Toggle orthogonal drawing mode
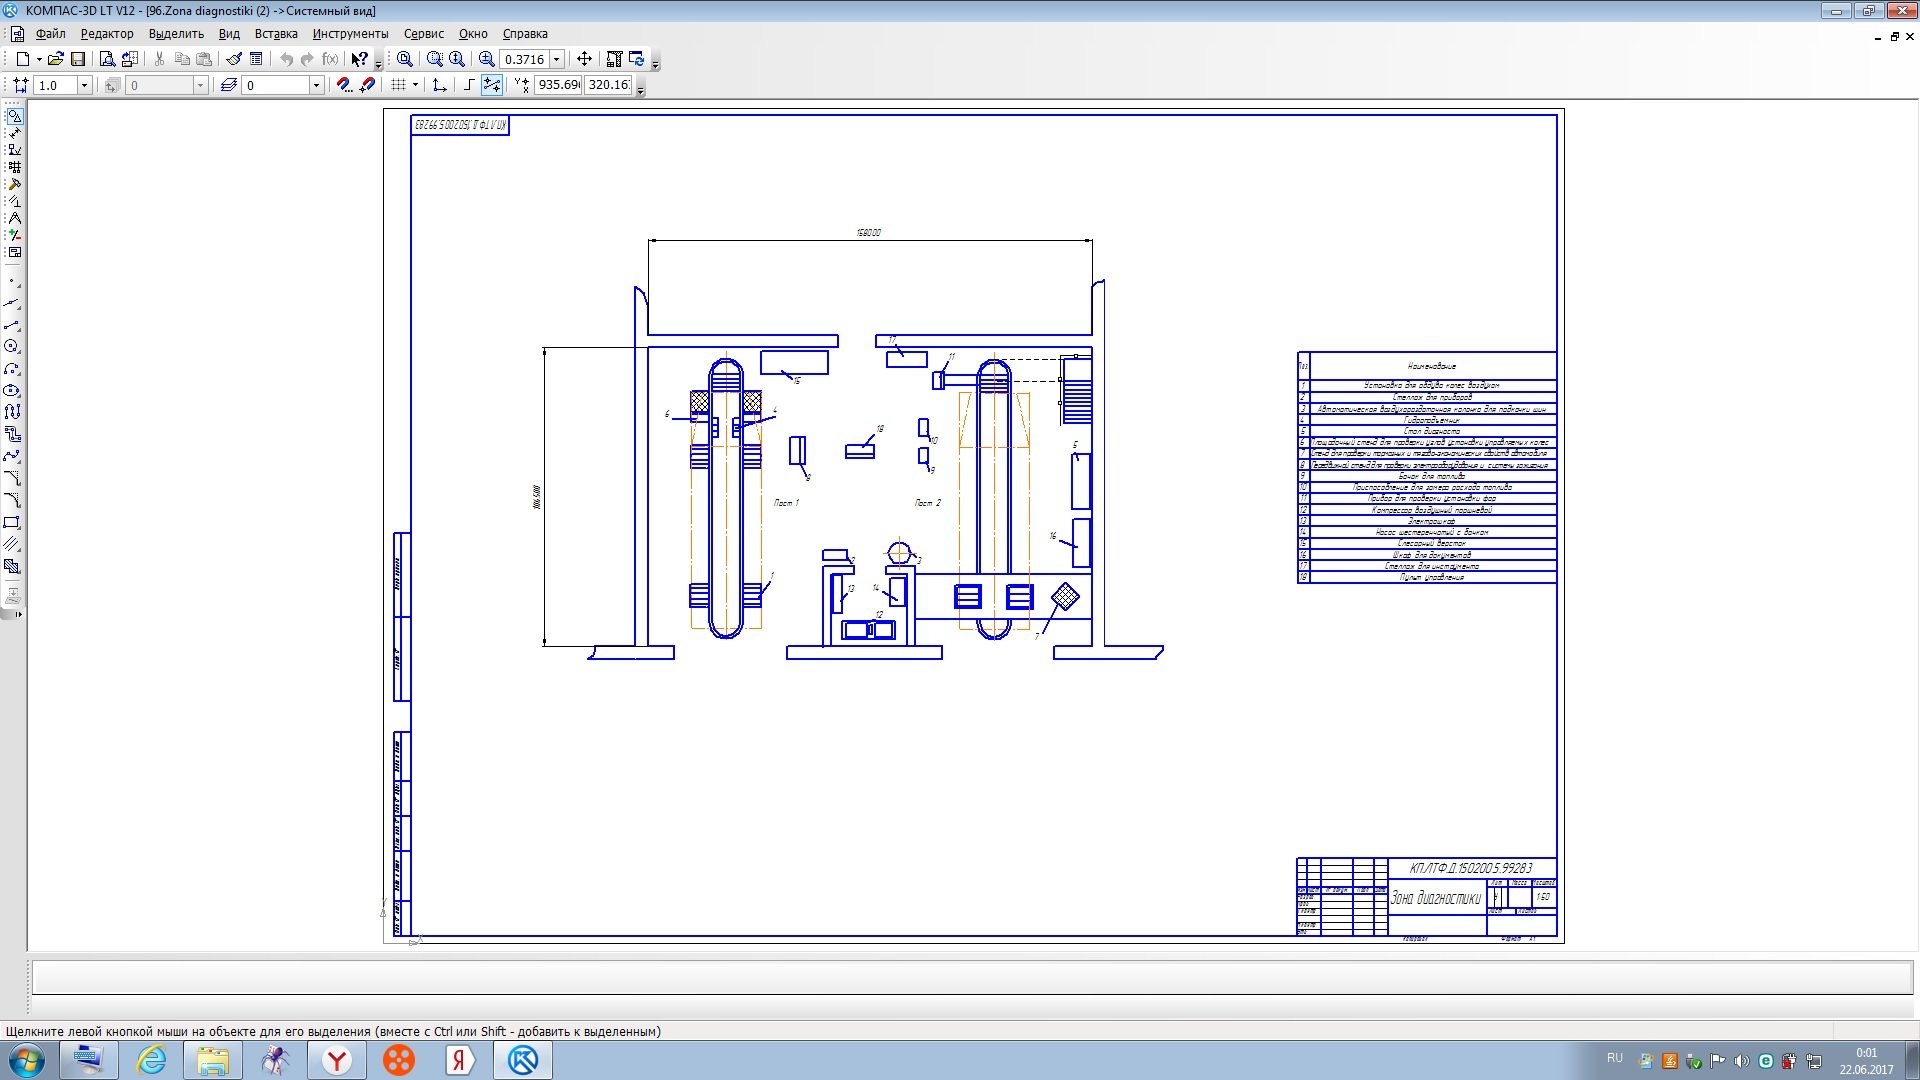 coord(469,85)
